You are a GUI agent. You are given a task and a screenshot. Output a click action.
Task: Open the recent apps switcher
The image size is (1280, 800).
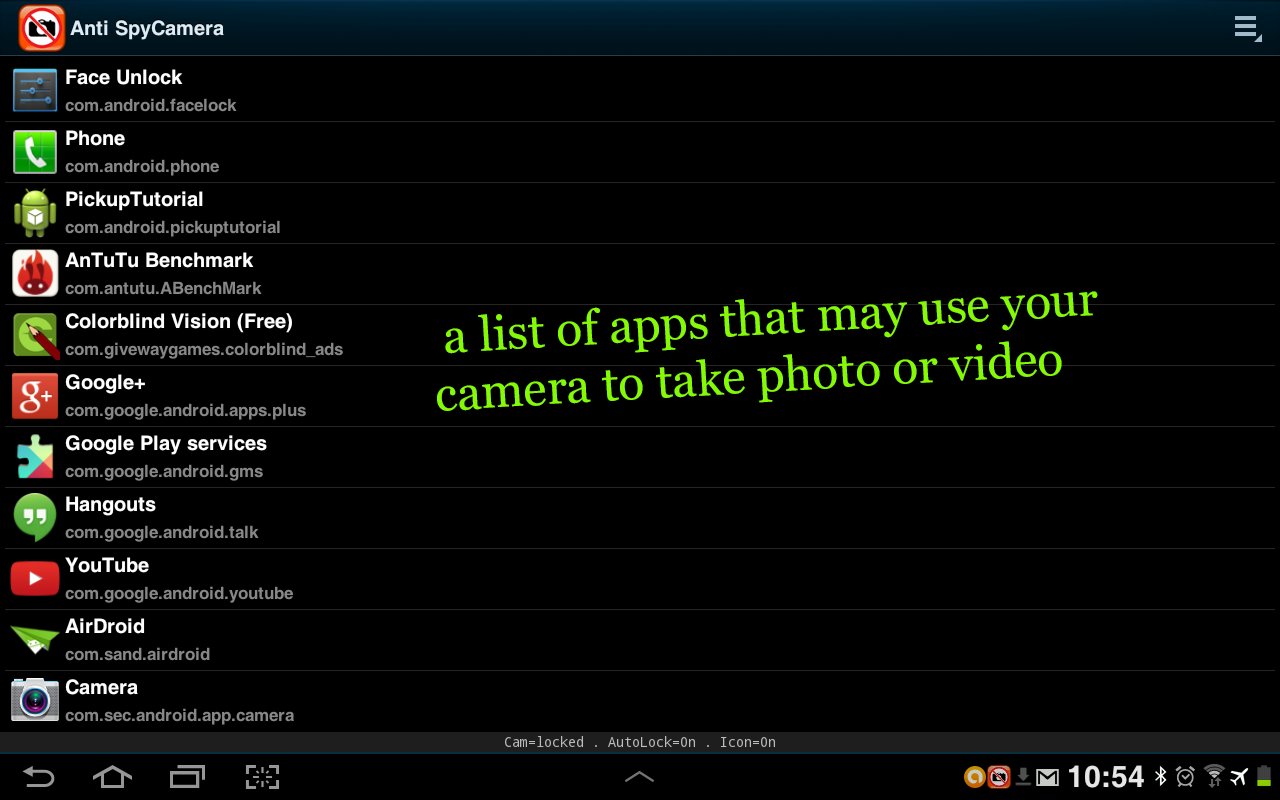pyautogui.click(x=187, y=777)
